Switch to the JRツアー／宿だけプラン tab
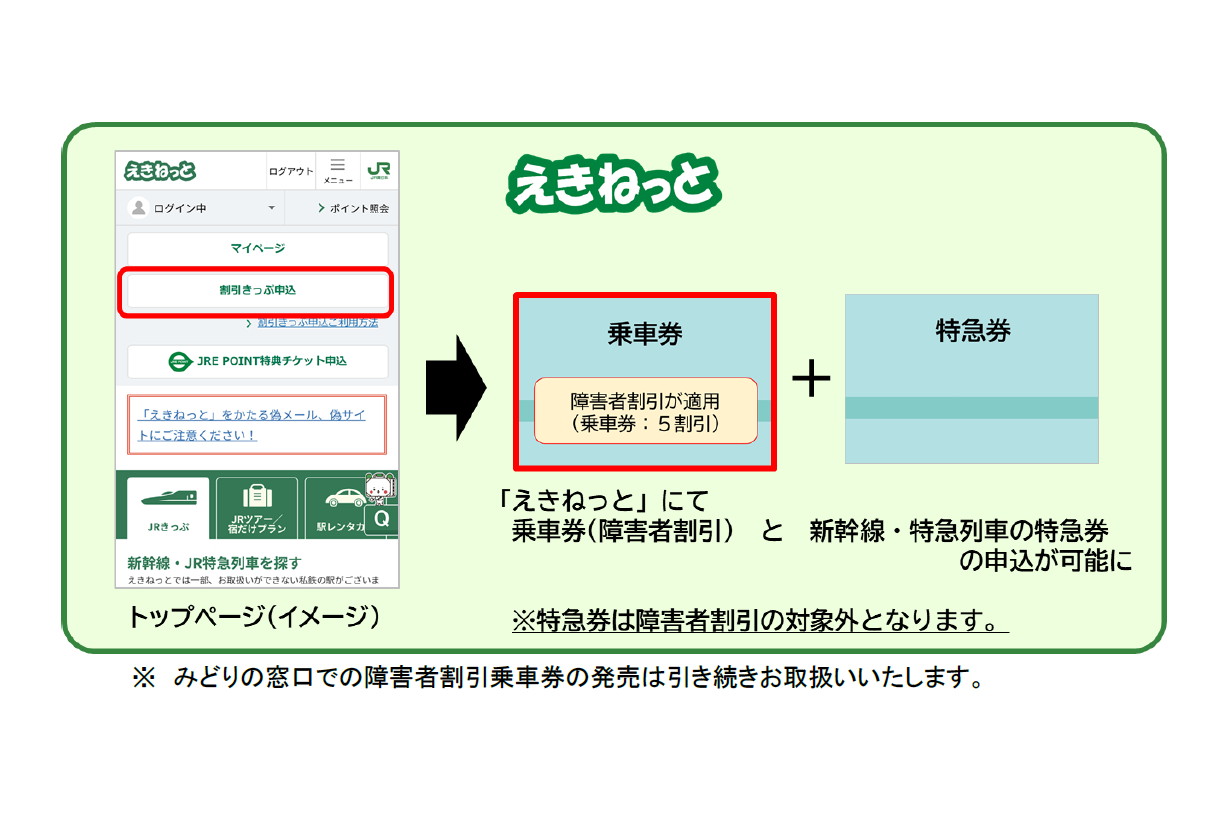The width and height of the screenshot is (1227, 818). point(258,523)
